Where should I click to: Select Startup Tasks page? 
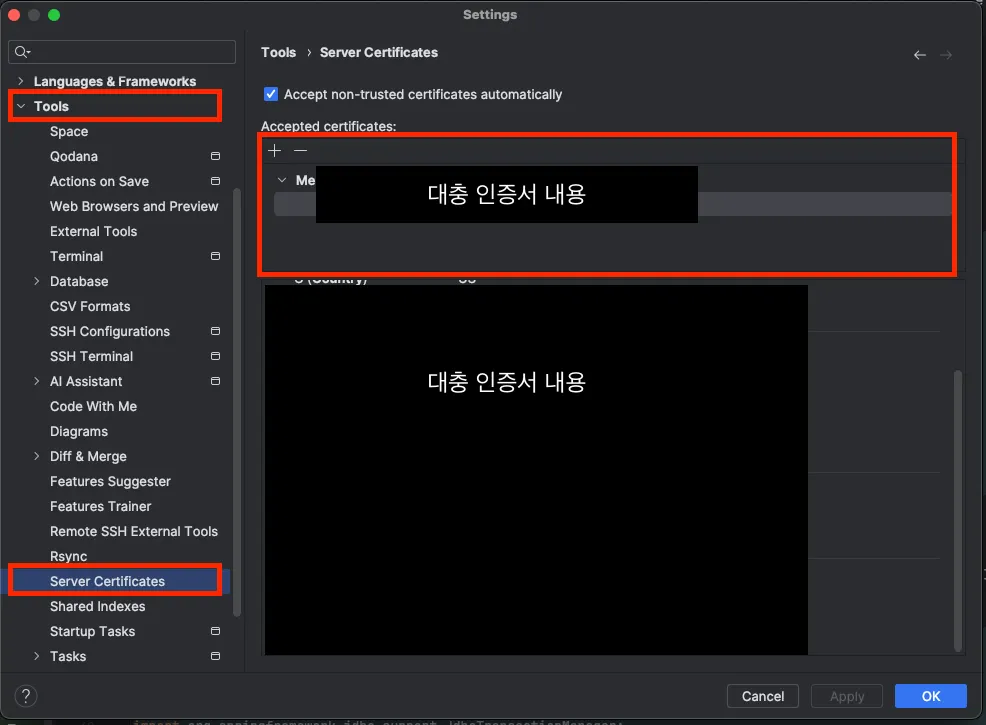coord(92,631)
